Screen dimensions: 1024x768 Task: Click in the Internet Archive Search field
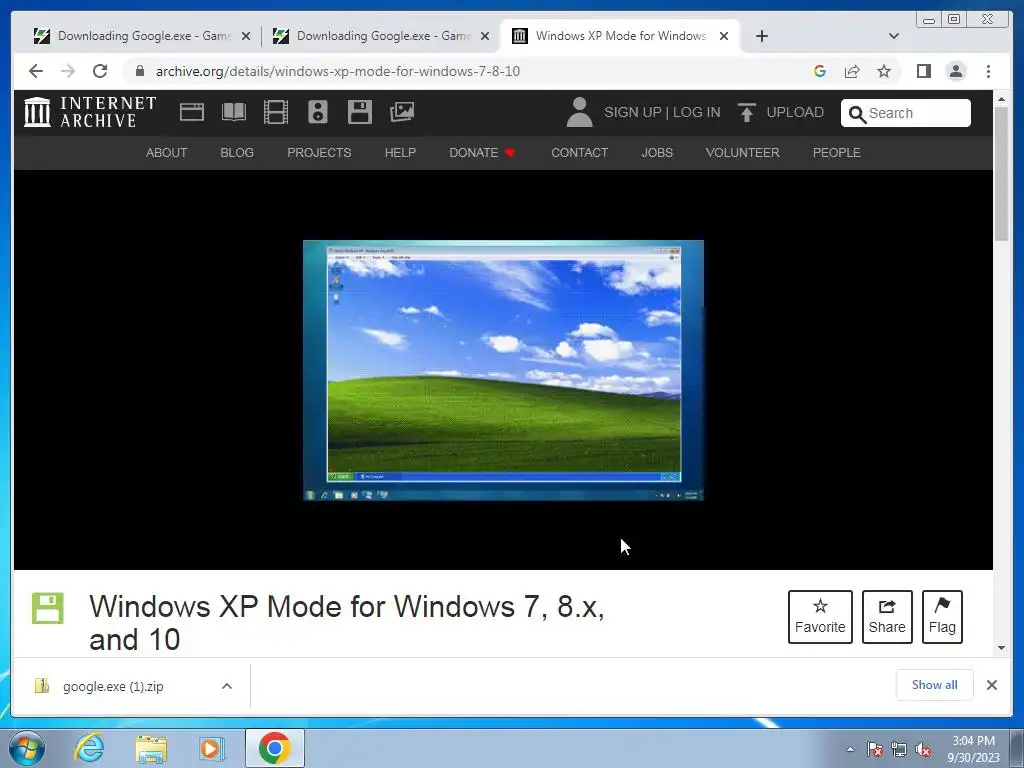pos(906,113)
